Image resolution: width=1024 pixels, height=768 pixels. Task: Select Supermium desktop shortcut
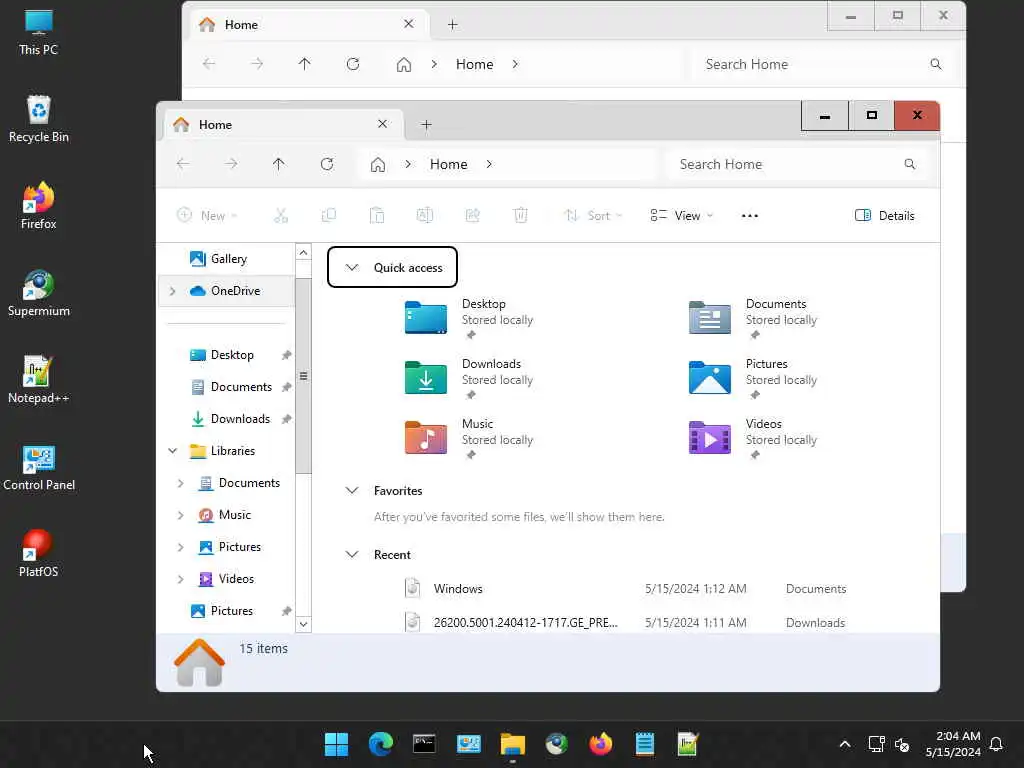click(39, 293)
